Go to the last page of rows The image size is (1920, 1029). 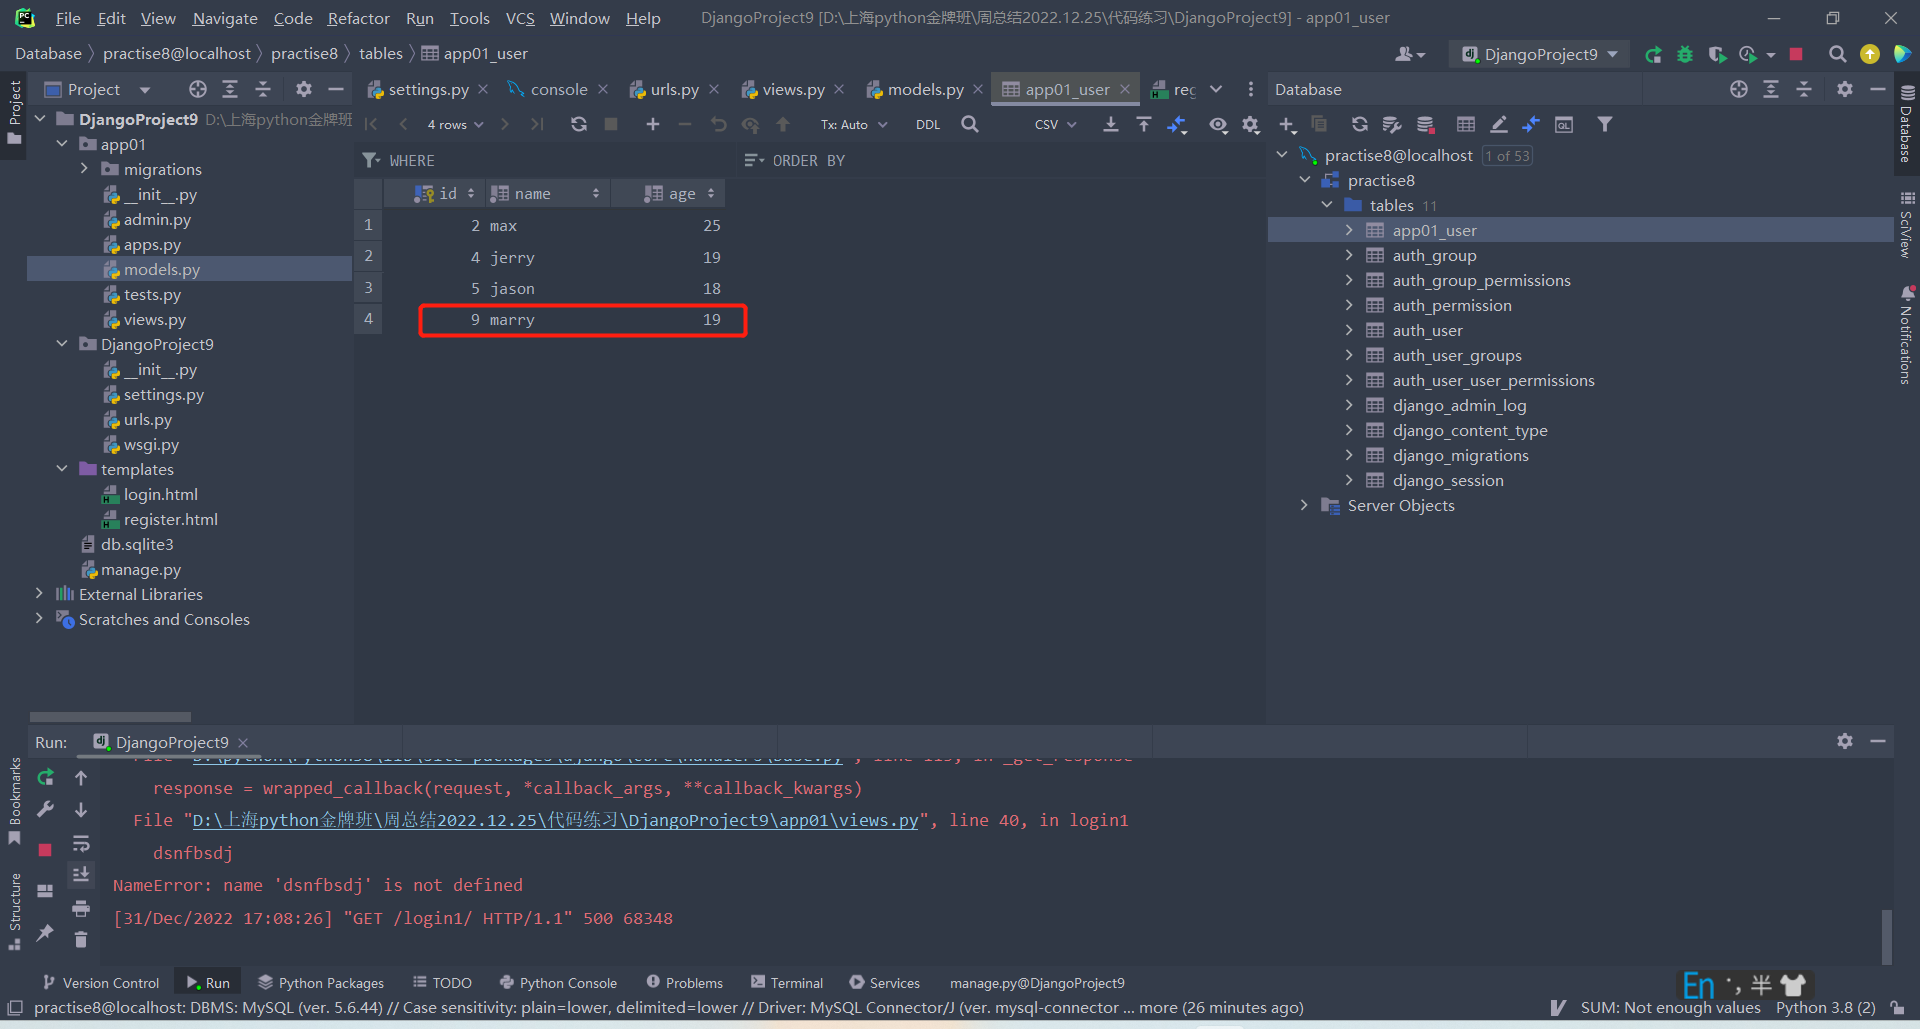pos(537,124)
